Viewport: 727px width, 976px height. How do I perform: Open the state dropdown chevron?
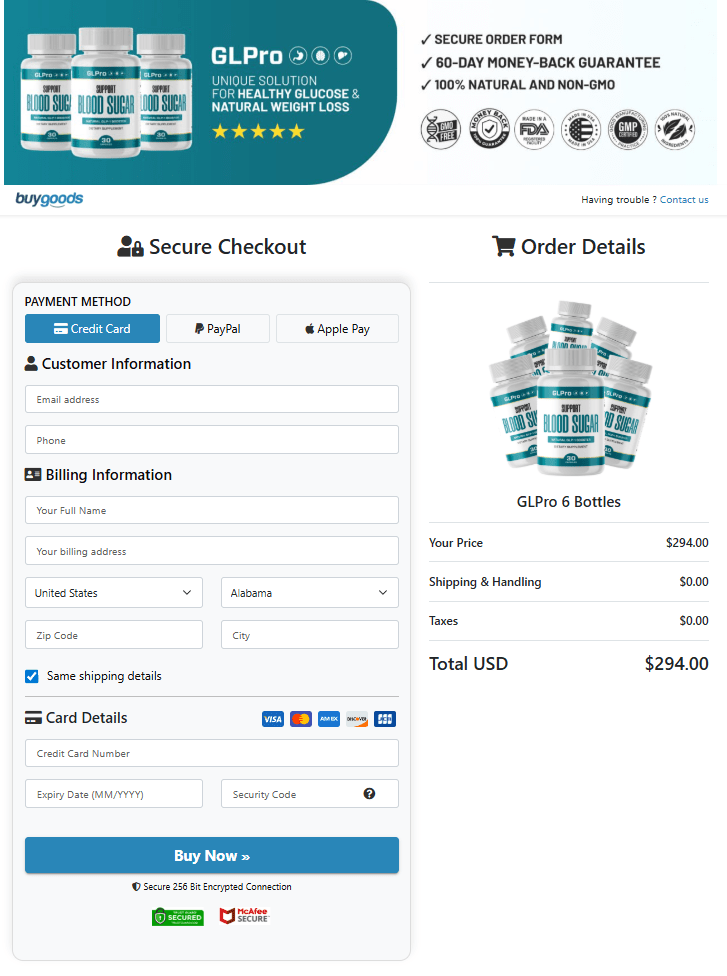point(382,592)
